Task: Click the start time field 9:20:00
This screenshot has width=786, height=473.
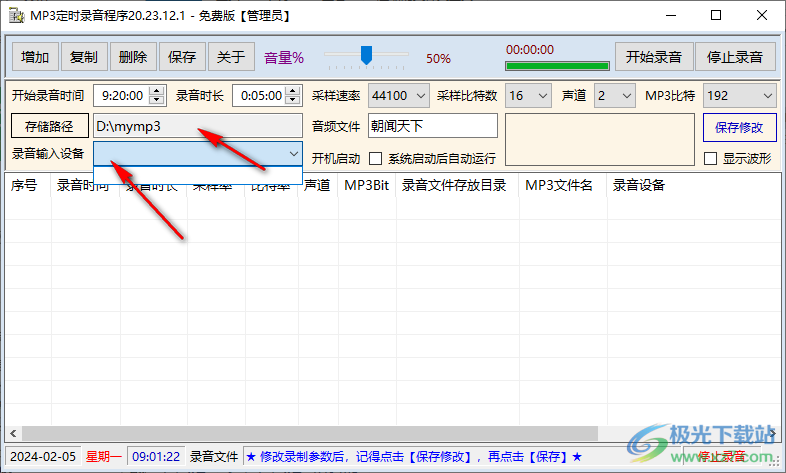Action: (x=122, y=95)
